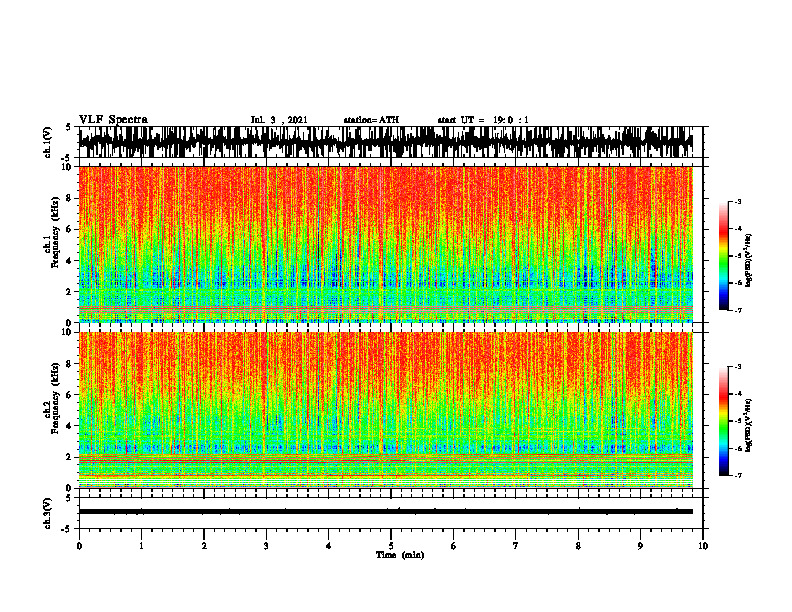Click the "Time (min)" axis label
The width and height of the screenshot is (792, 612).
pos(400,555)
